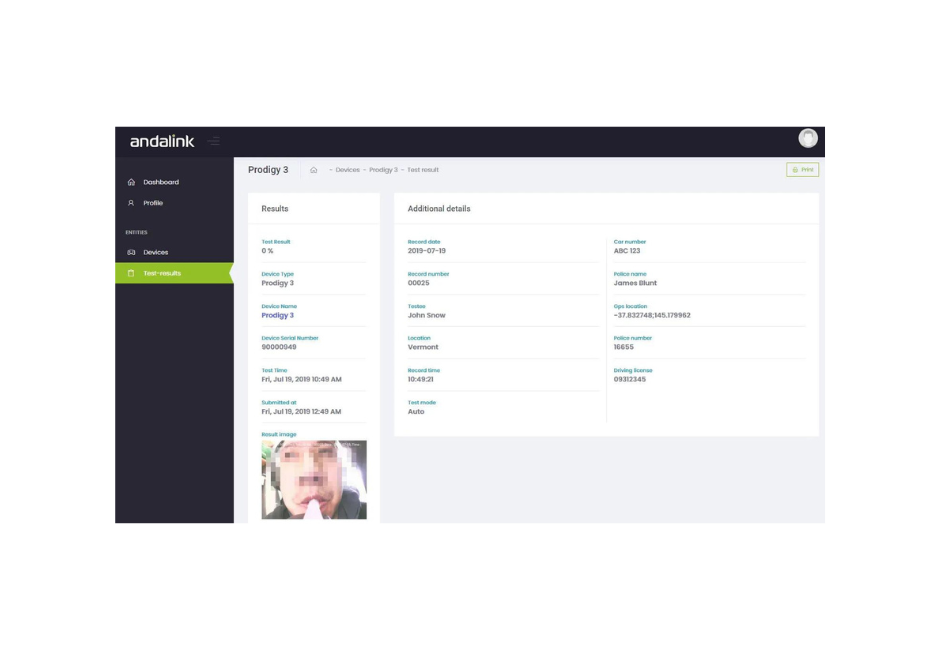The width and height of the screenshot is (940, 650).
Task: Open the blue Prodigy 3 device name link
Action: [277, 315]
